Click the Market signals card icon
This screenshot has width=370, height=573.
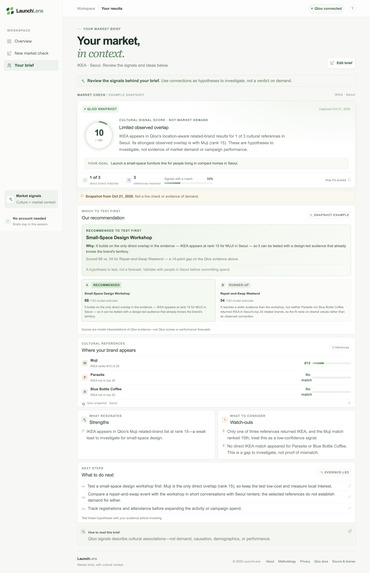[x=11, y=199]
